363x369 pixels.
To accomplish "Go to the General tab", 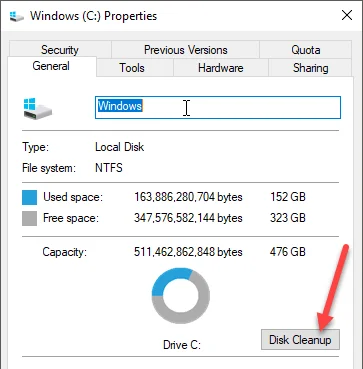I will (x=51, y=66).
